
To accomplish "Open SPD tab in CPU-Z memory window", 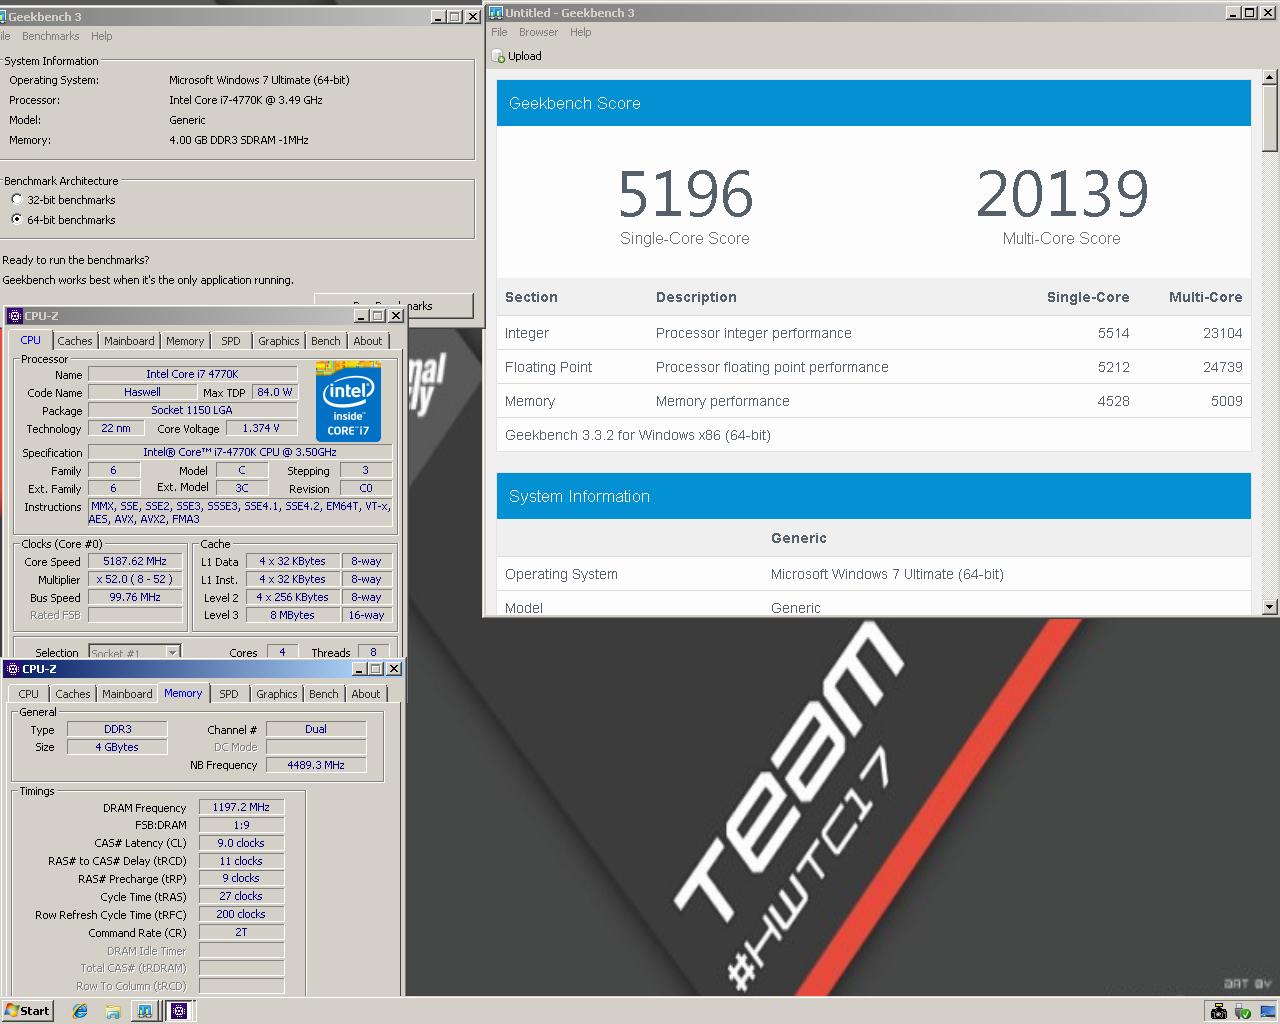I will point(229,694).
